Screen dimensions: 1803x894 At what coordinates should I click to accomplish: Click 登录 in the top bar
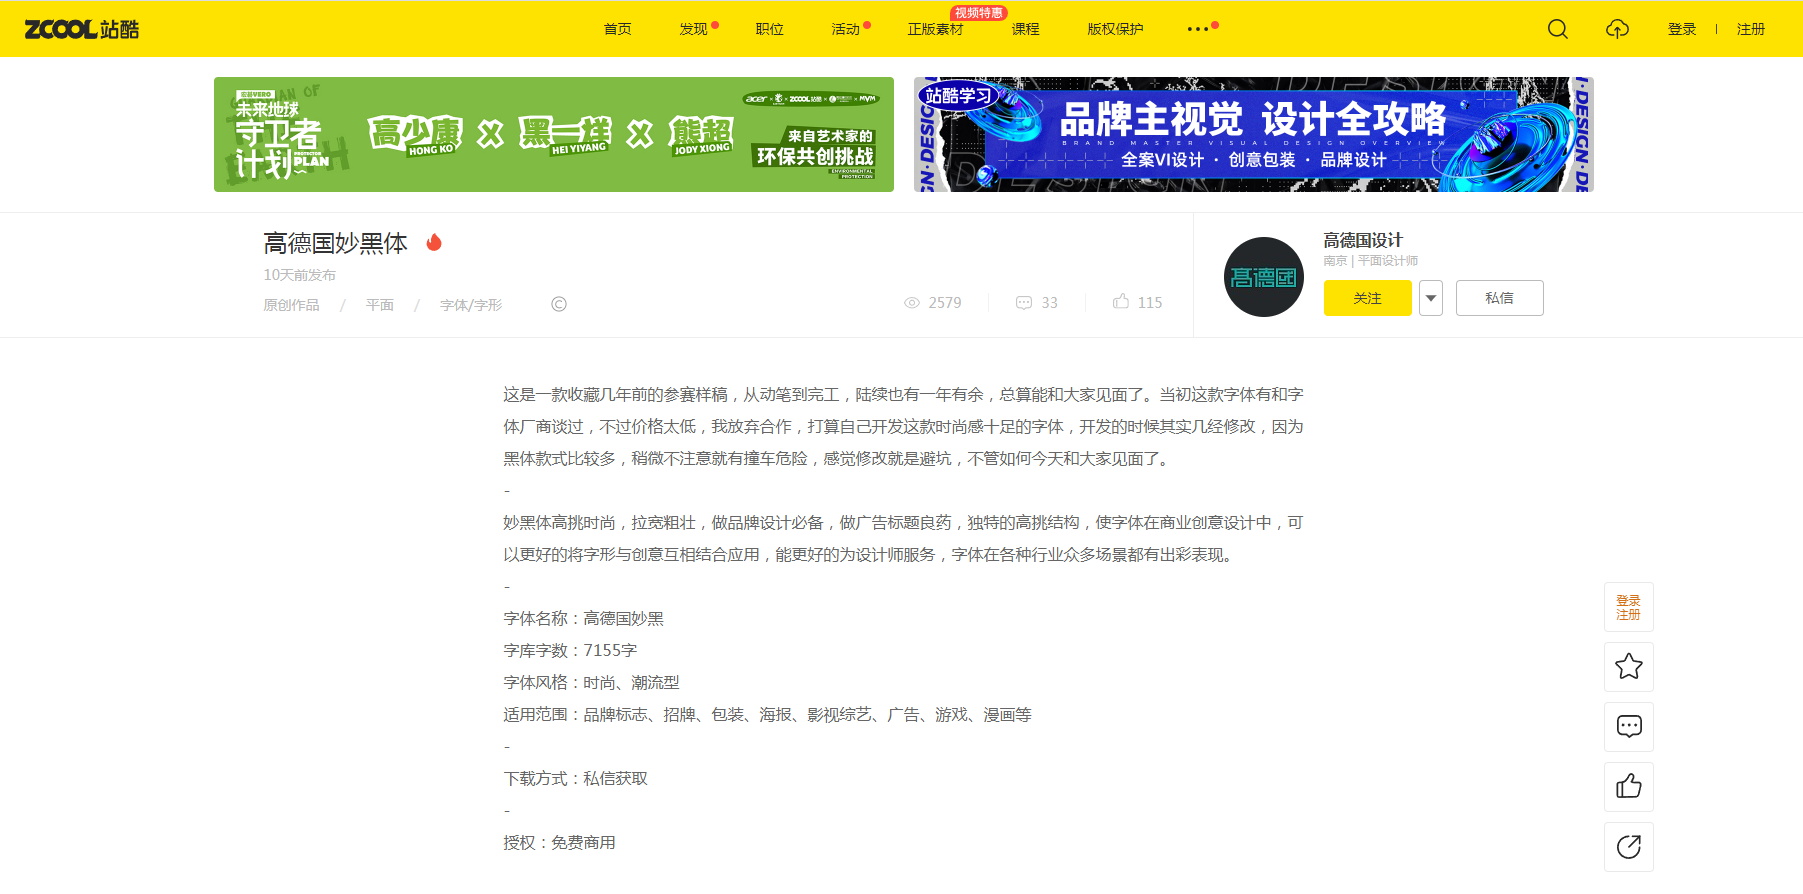click(1682, 29)
